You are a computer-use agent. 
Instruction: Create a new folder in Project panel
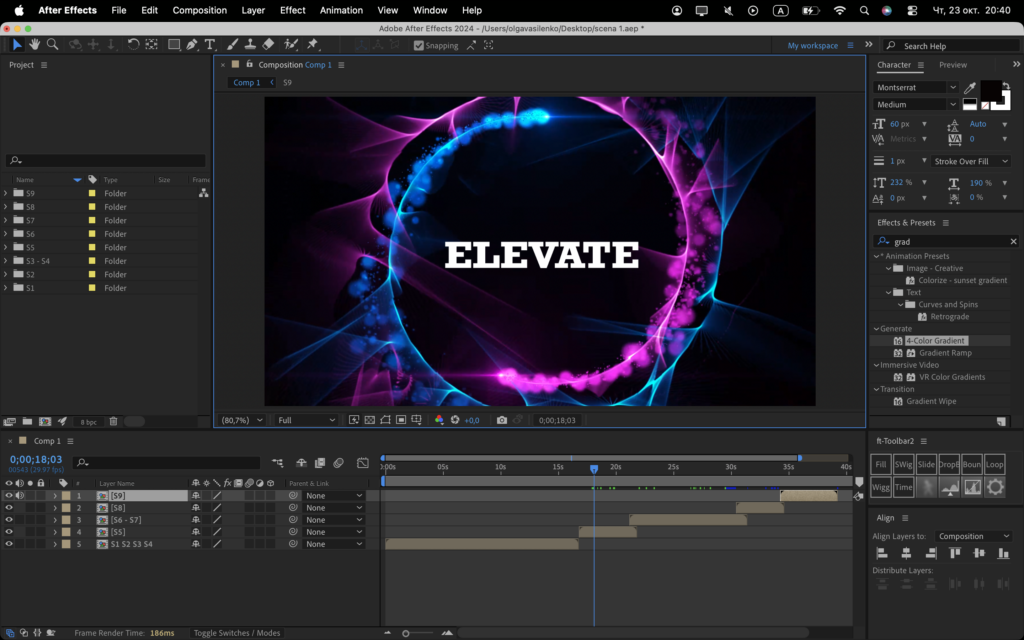(x=27, y=421)
